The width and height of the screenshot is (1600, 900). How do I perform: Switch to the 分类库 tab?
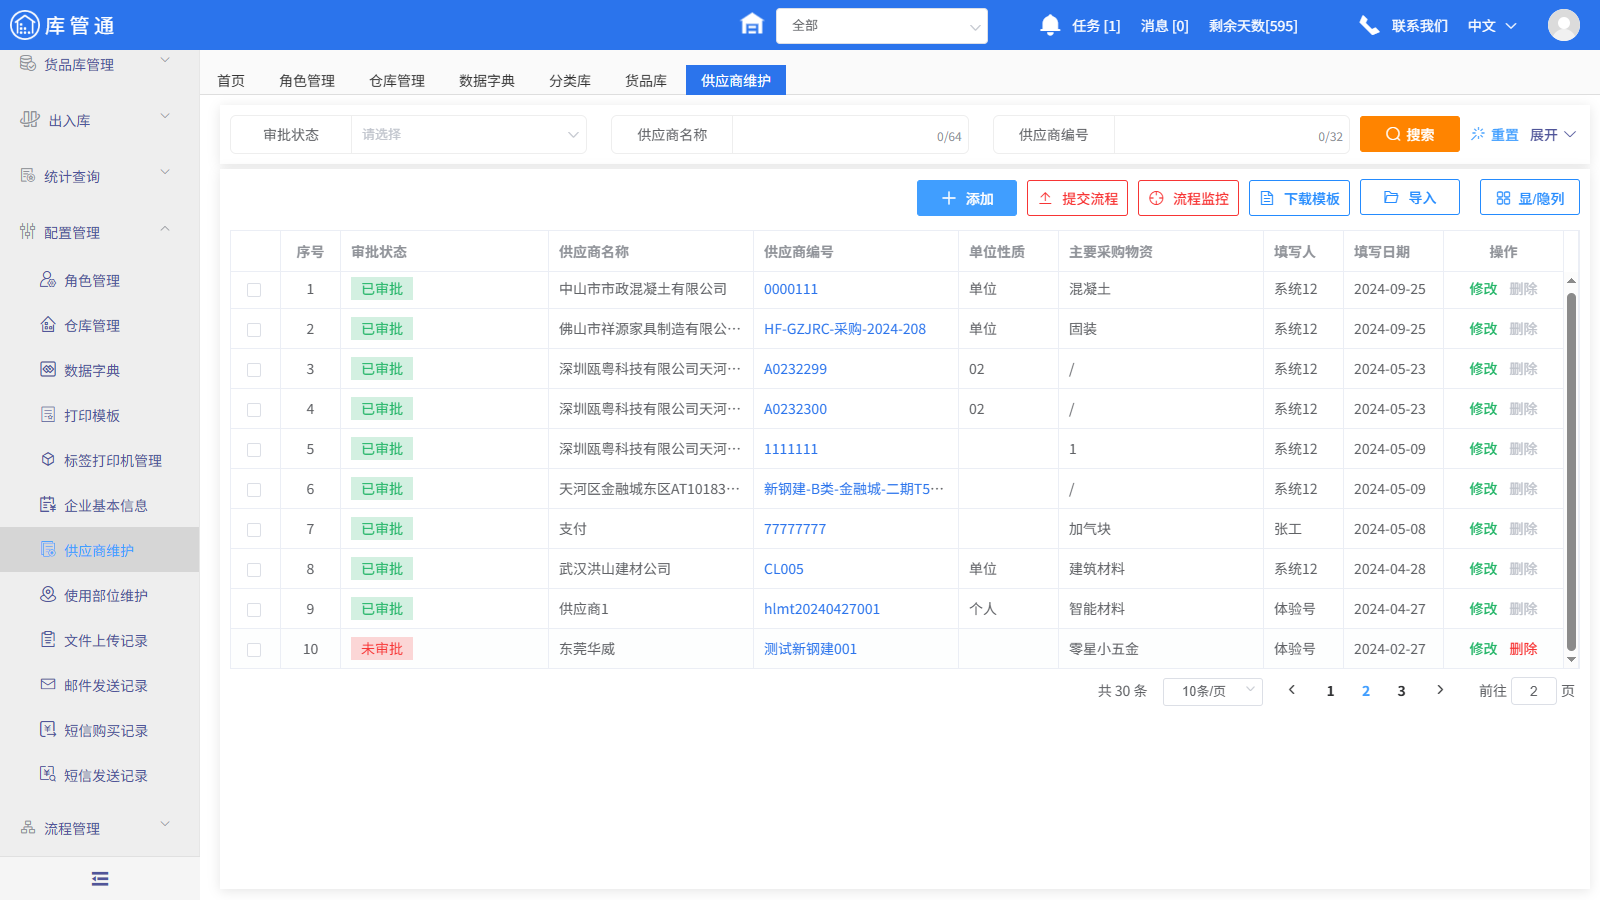[570, 81]
